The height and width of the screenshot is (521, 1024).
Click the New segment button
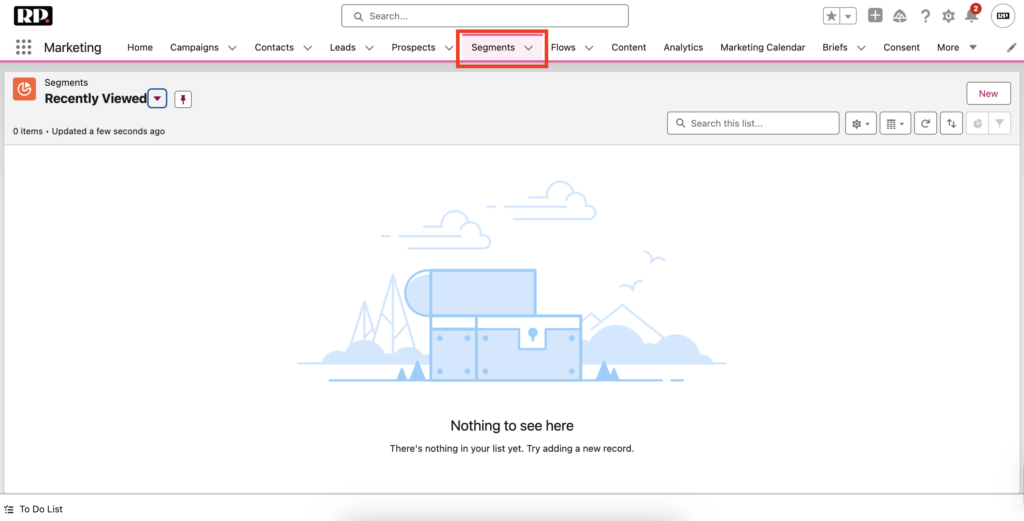pyautogui.click(x=987, y=93)
